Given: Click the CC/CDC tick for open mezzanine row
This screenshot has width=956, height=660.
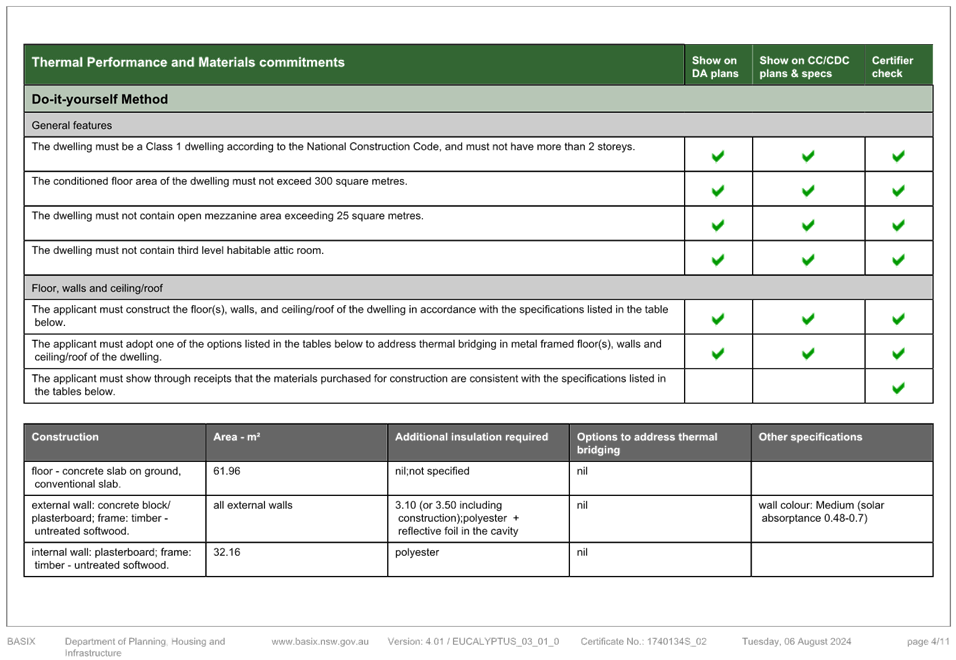Looking at the screenshot, I should pos(808,225).
